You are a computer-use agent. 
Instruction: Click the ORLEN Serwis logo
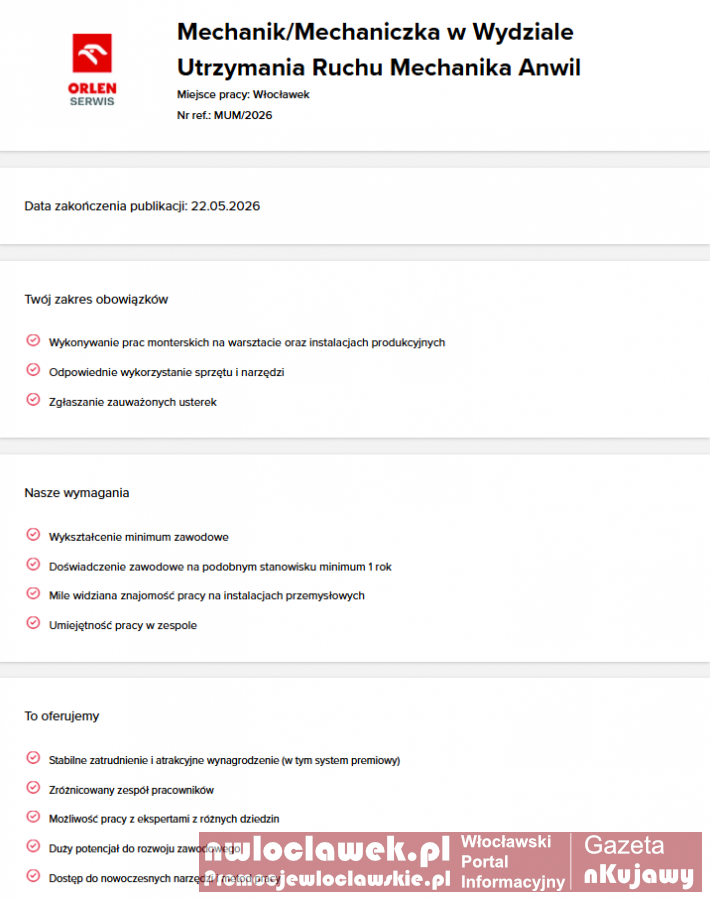(92, 69)
